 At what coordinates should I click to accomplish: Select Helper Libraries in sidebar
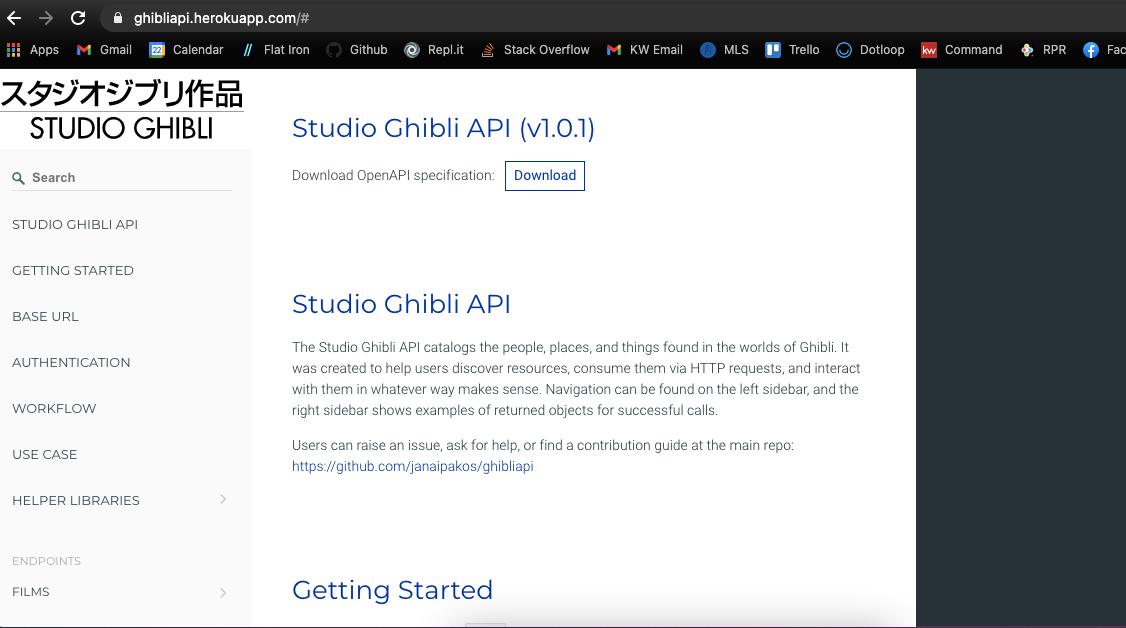click(75, 500)
